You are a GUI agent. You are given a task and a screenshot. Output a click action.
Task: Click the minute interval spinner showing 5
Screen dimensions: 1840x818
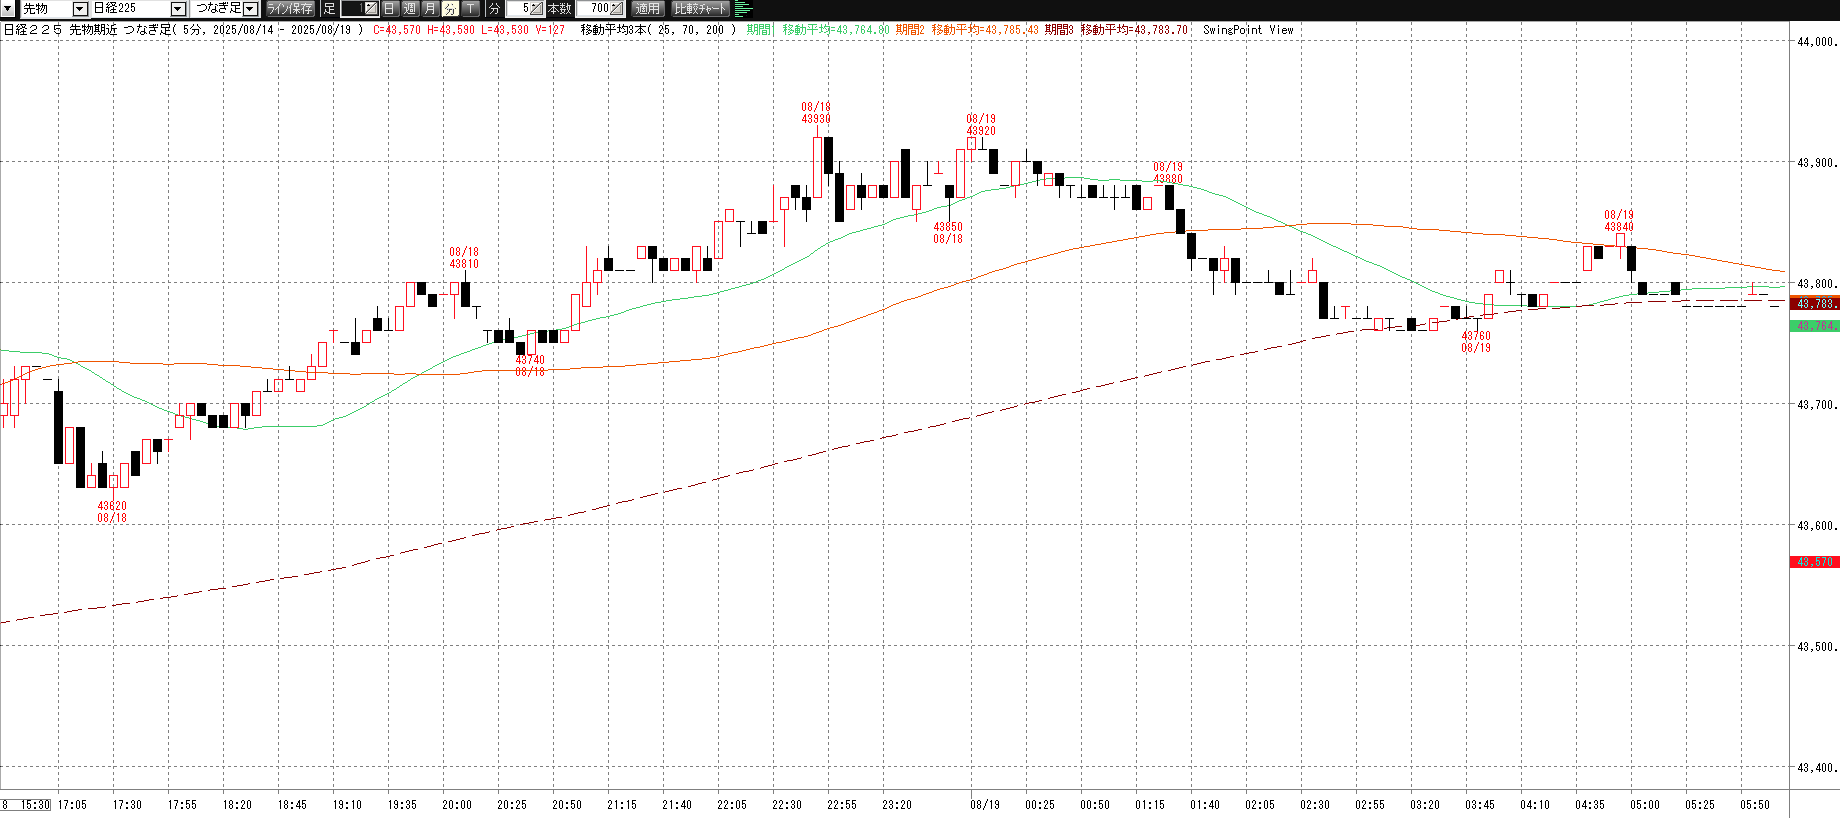525,9
